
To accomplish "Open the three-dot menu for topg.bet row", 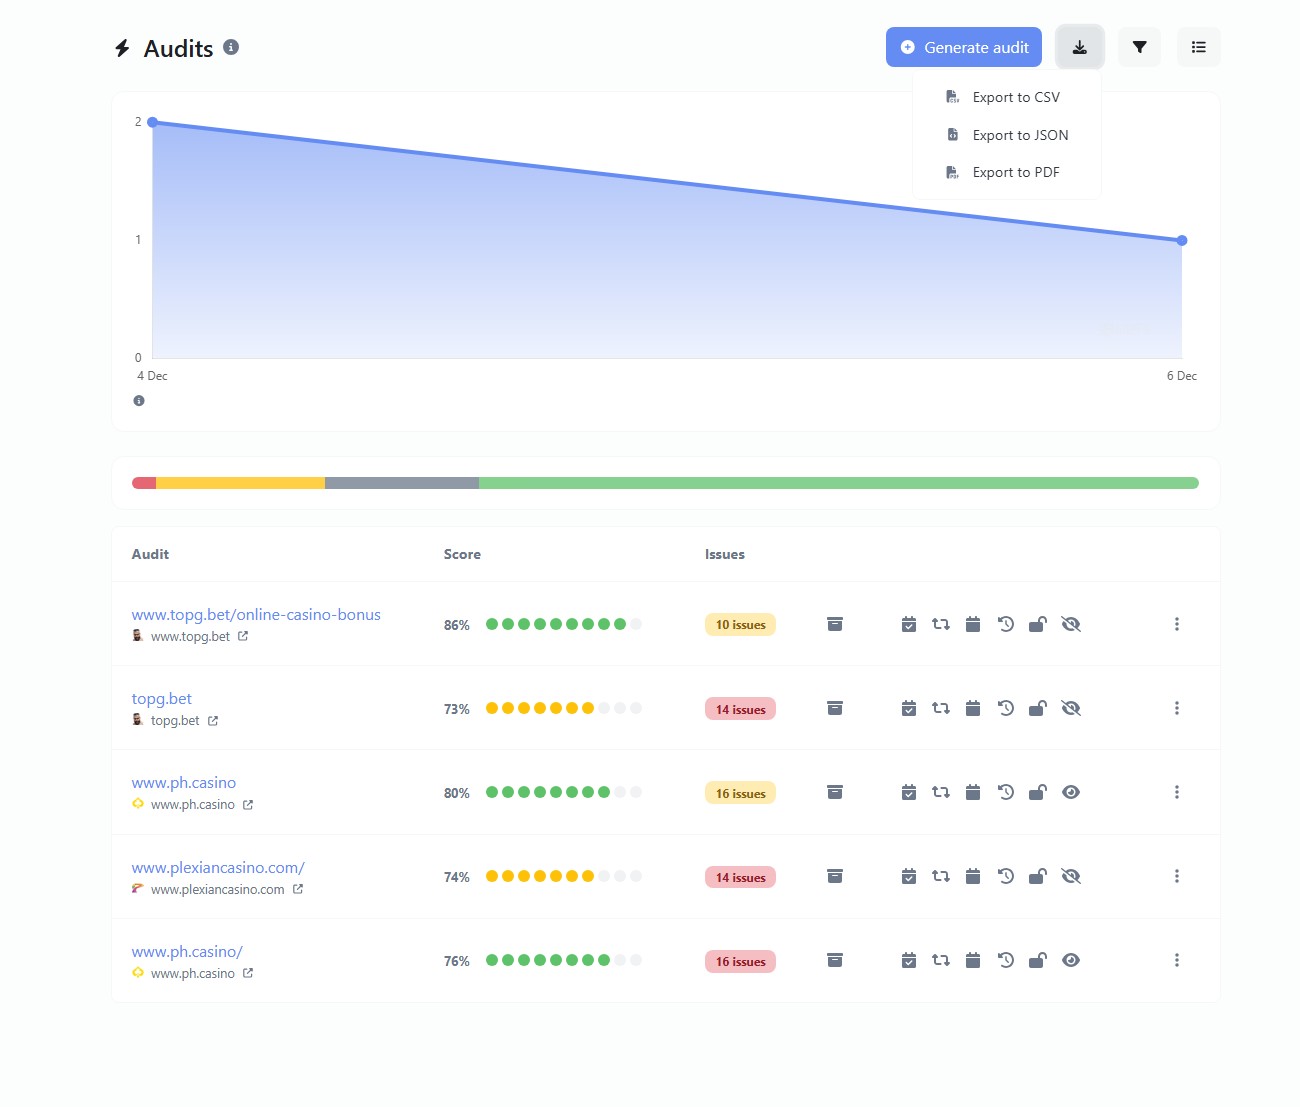I will pos(1177,707).
